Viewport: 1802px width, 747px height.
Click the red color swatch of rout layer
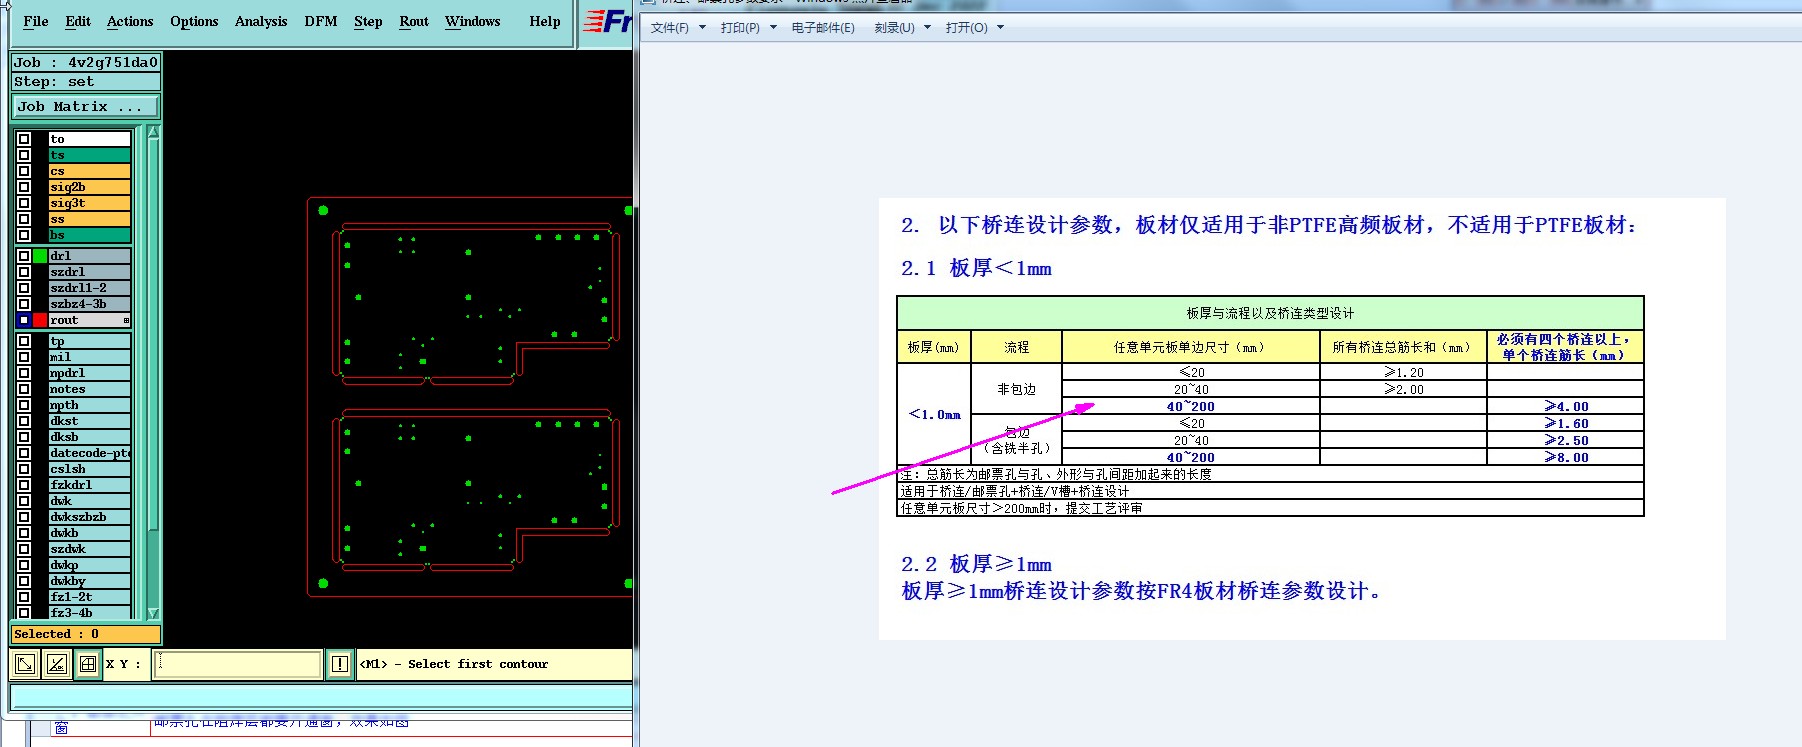[x=40, y=320]
